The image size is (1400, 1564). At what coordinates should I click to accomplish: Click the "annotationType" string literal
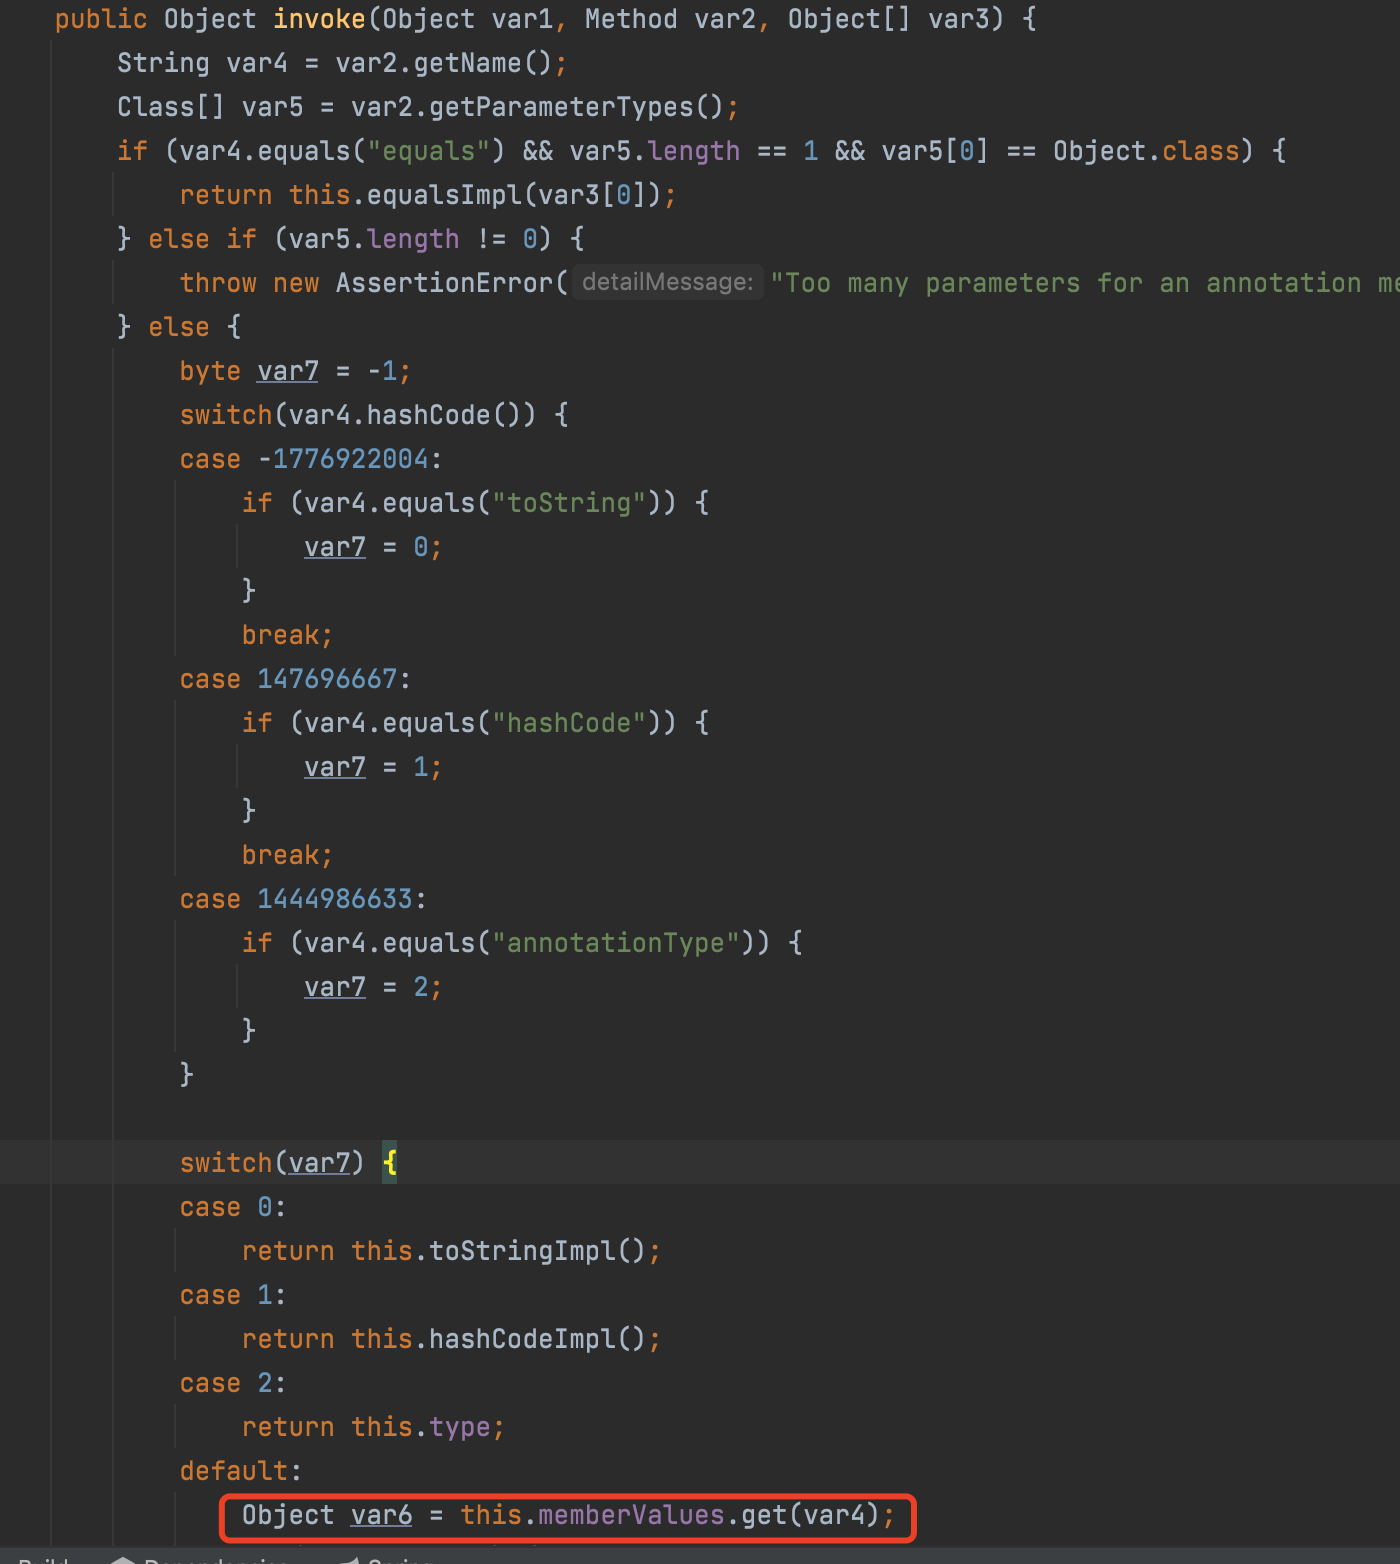[616, 943]
